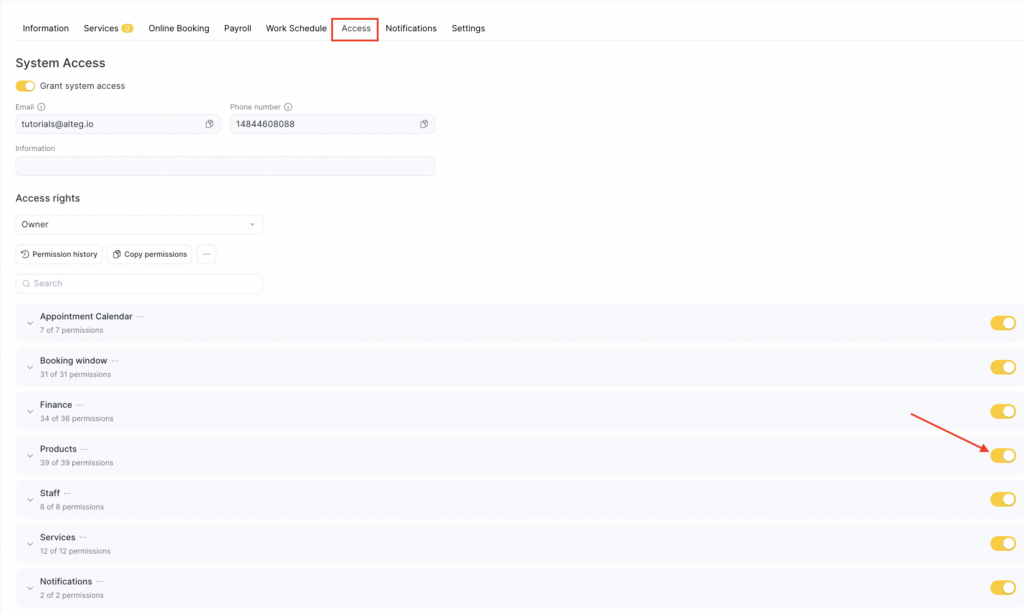Image resolution: width=1024 pixels, height=613 pixels.
Task: Open three-dot menu next to Finance
Action: pos(80,405)
